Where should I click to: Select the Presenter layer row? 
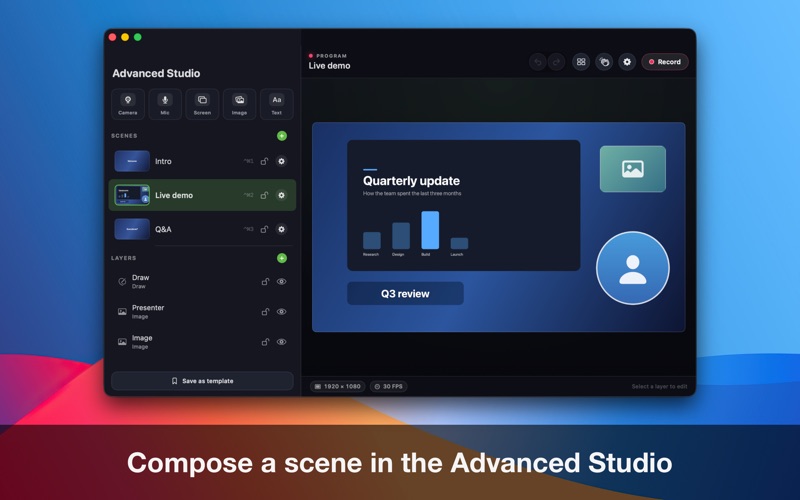[x=202, y=312]
